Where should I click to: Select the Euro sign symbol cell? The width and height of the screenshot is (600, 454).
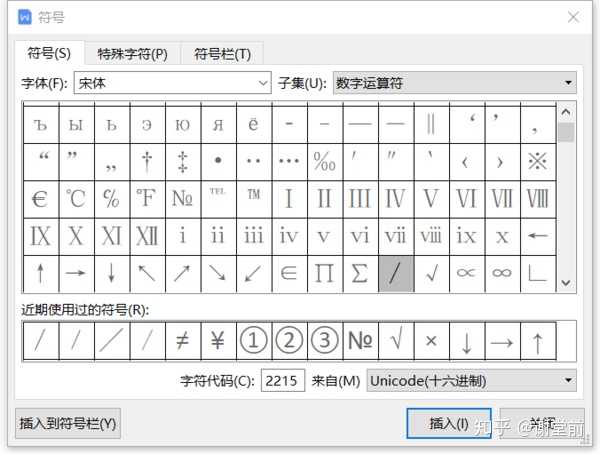(41, 199)
